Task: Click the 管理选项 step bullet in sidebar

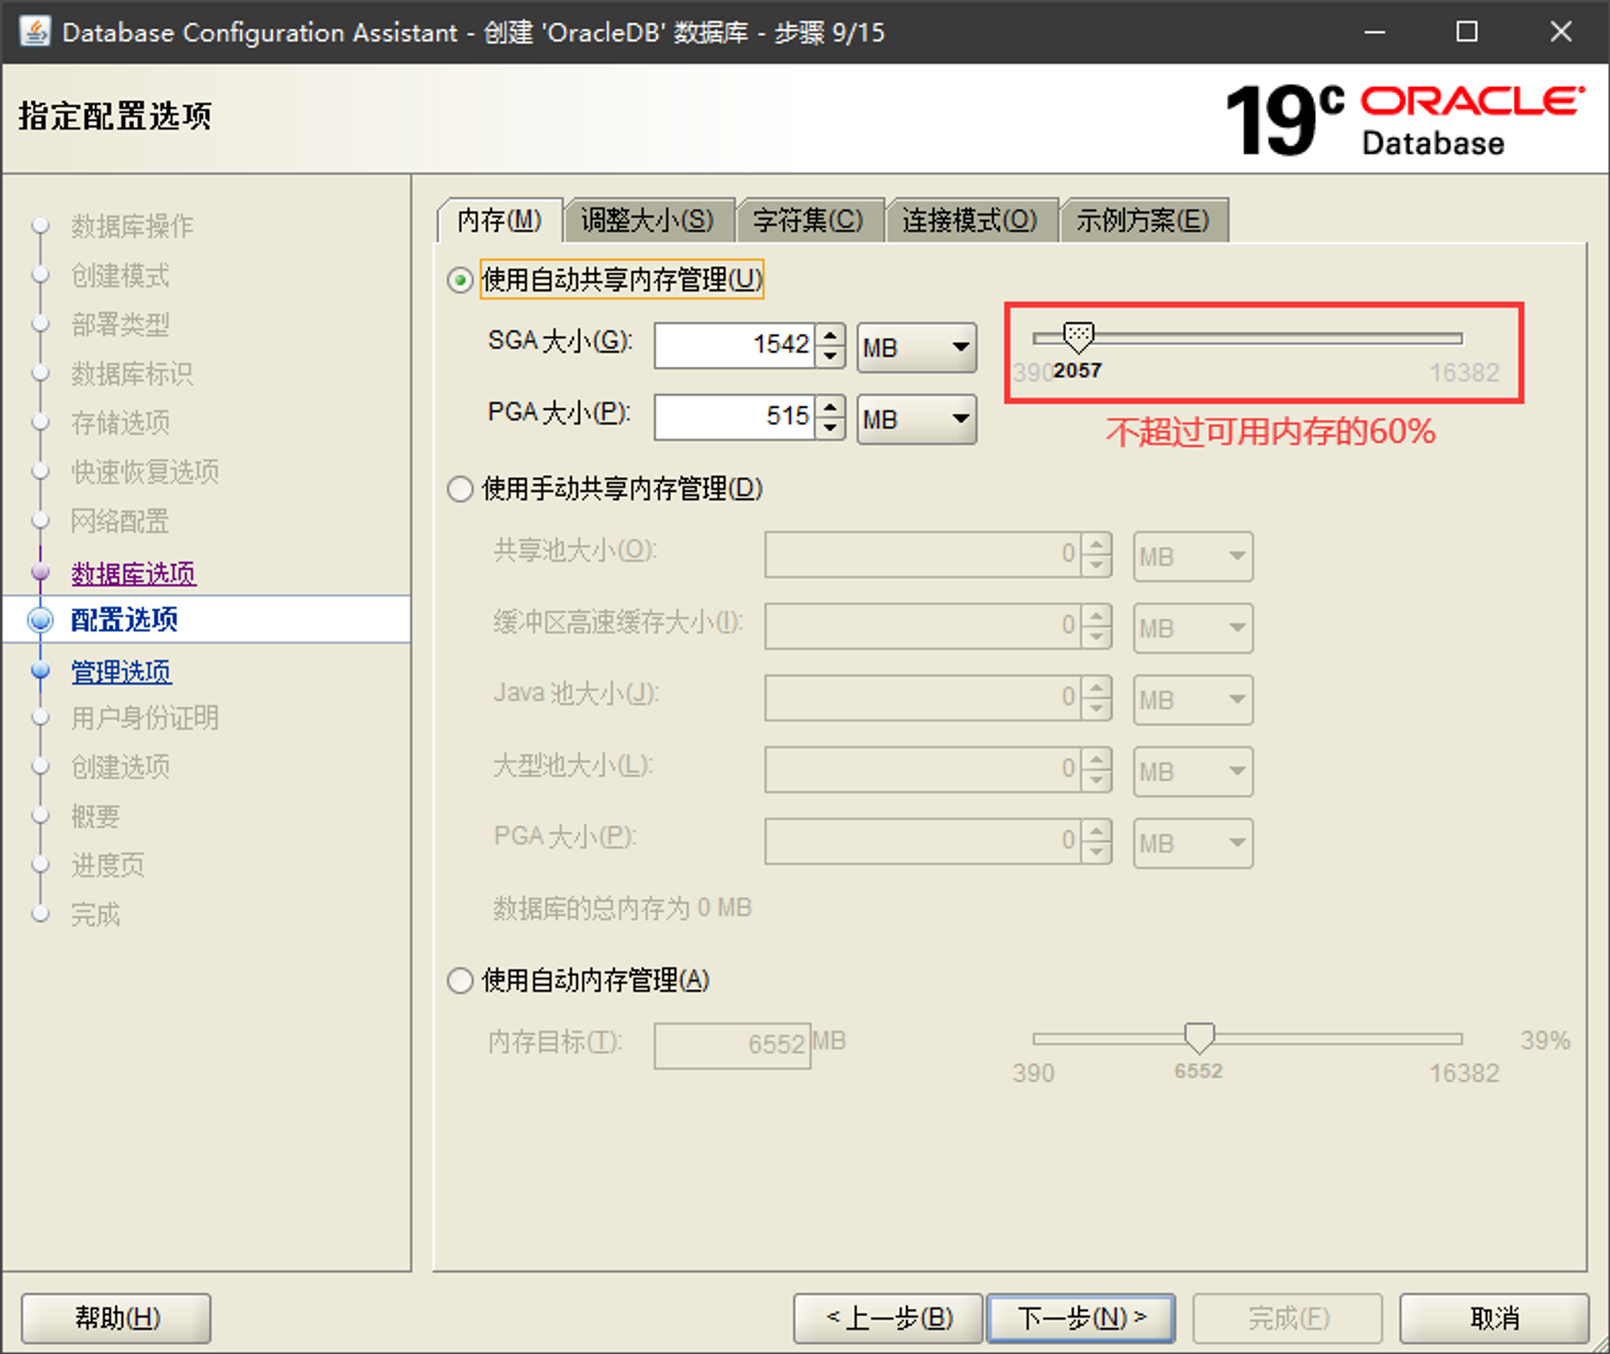Action: click(x=41, y=671)
